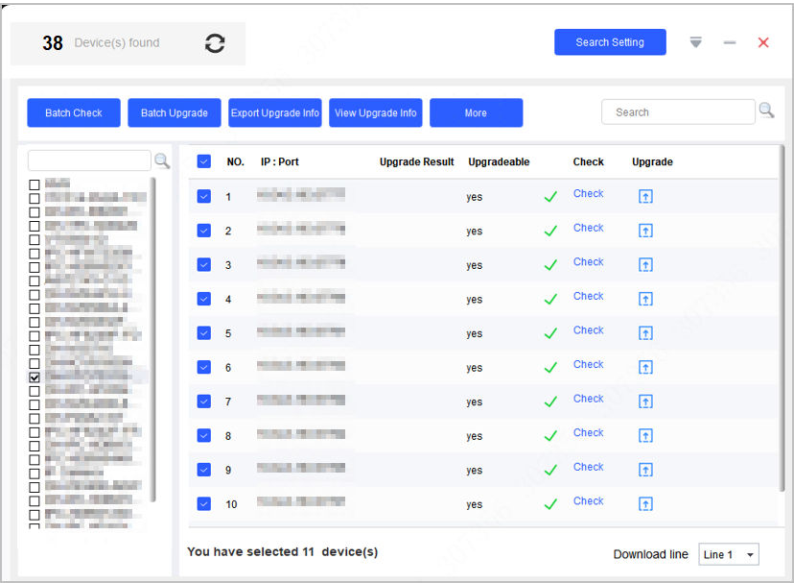Uncheck the checkbox for device row 5
796x584 pixels.
point(204,333)
